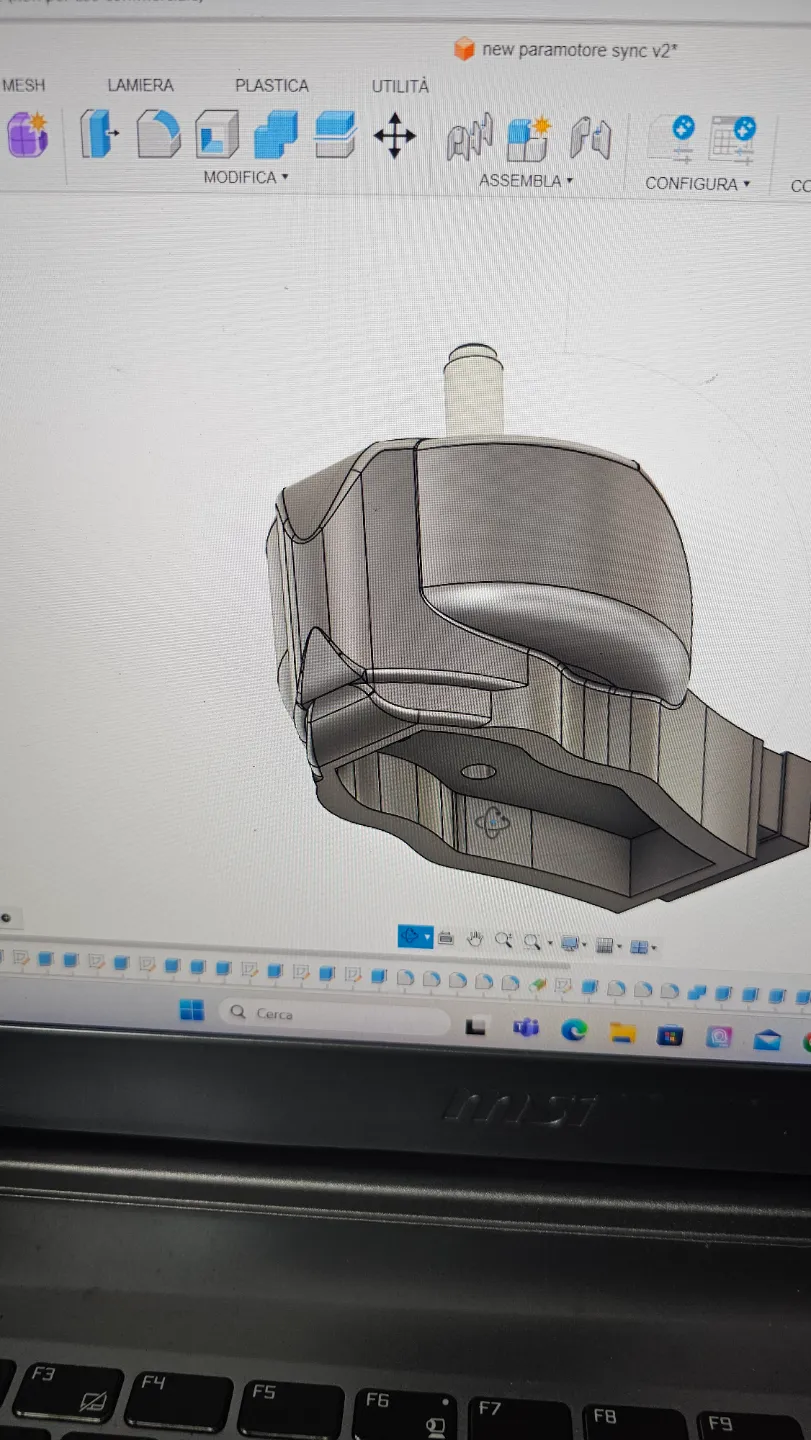Image resolution: width=811 pixels, height=1440 pixels.
Task: Click the Grid and Snaps icon
Action: point(604,945)
